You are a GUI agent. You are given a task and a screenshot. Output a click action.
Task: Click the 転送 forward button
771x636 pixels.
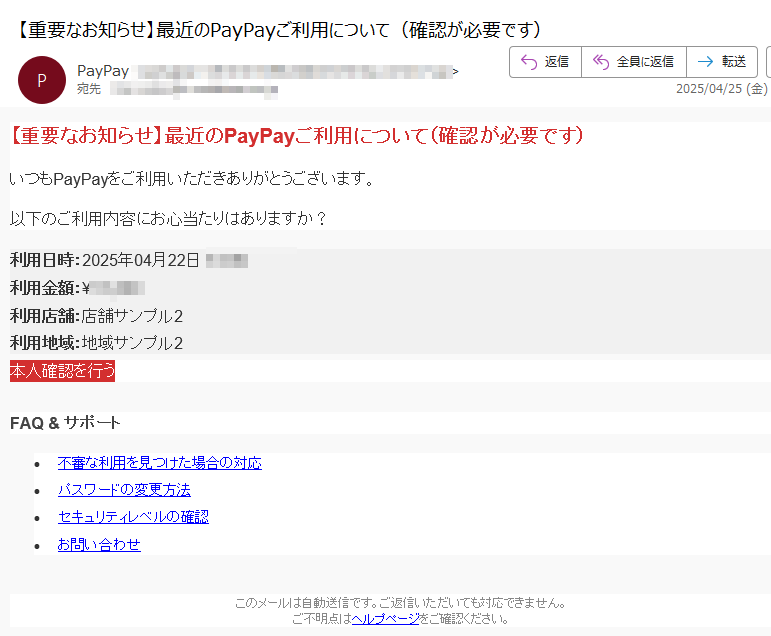tap(722, 62)
